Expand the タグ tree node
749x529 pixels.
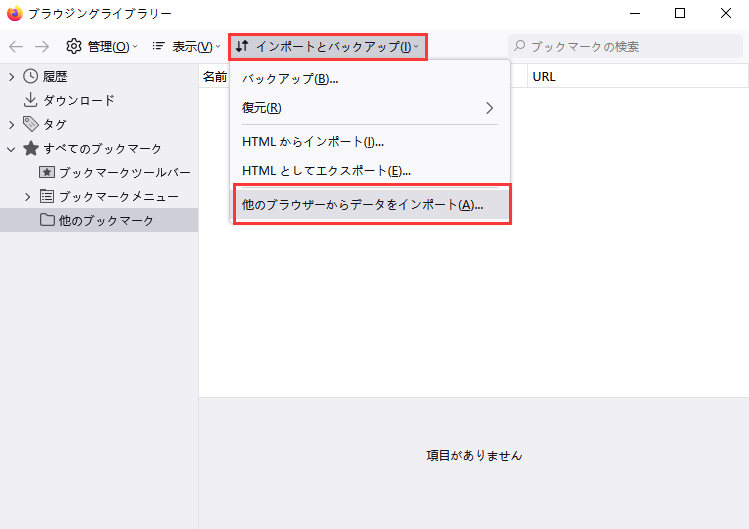pos(11,124)
